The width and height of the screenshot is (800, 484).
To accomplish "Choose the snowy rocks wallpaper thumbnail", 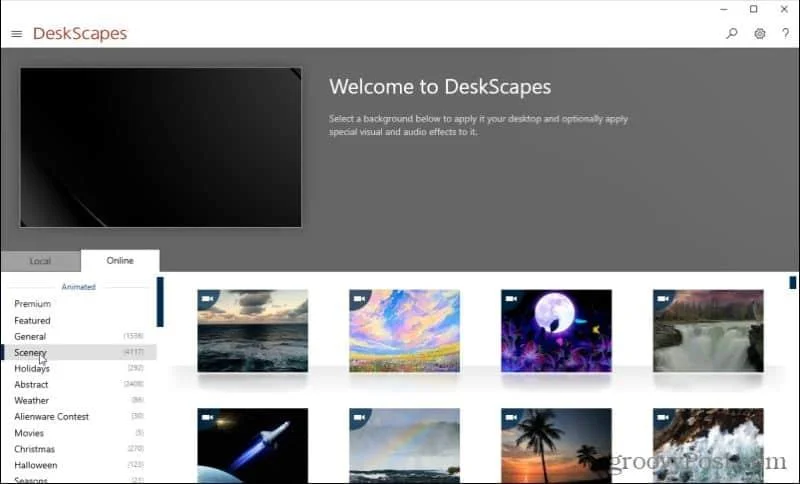I will click(708, 446).
